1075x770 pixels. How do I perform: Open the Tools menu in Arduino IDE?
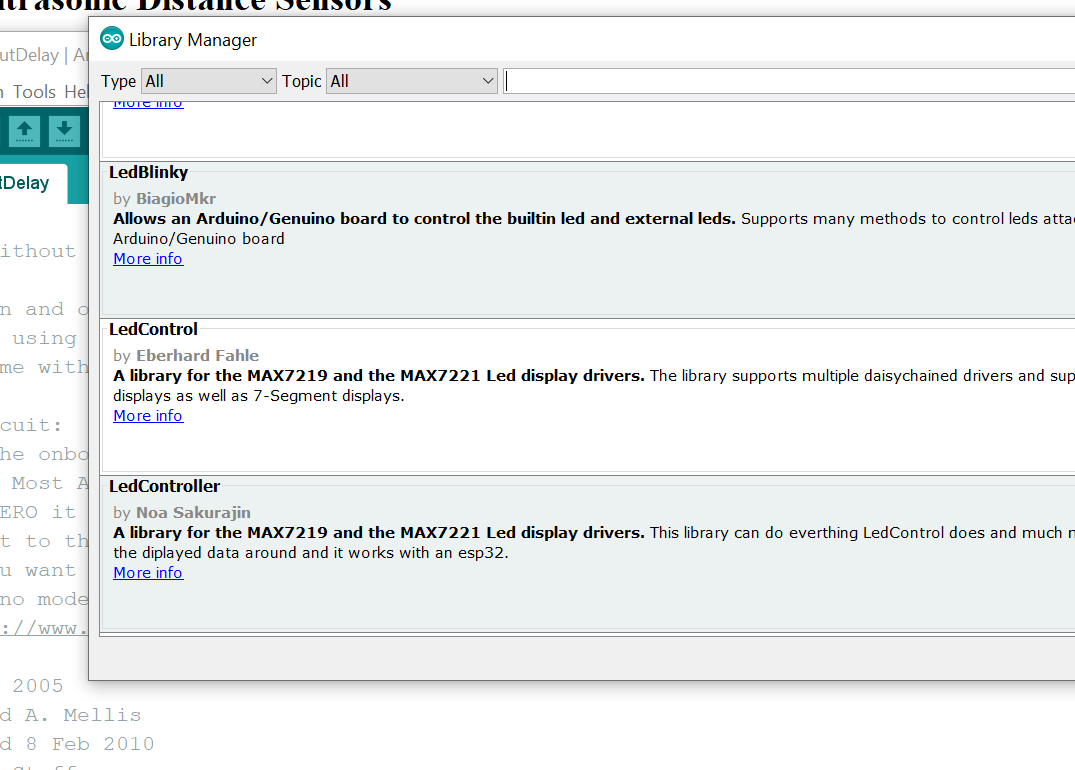pos(34,92)
